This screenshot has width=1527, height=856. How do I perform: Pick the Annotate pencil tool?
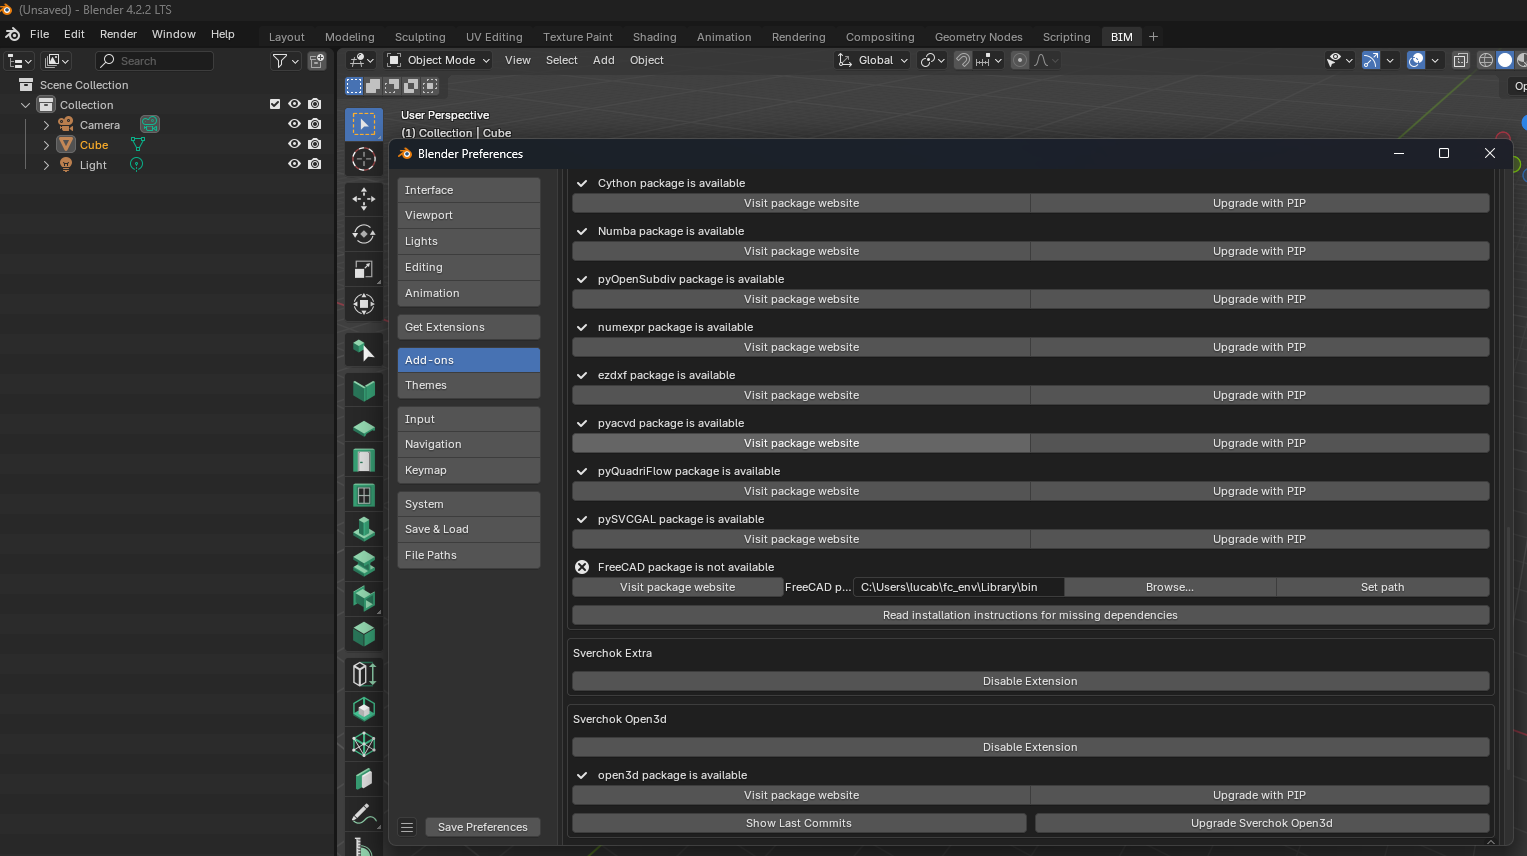[364, 814]
